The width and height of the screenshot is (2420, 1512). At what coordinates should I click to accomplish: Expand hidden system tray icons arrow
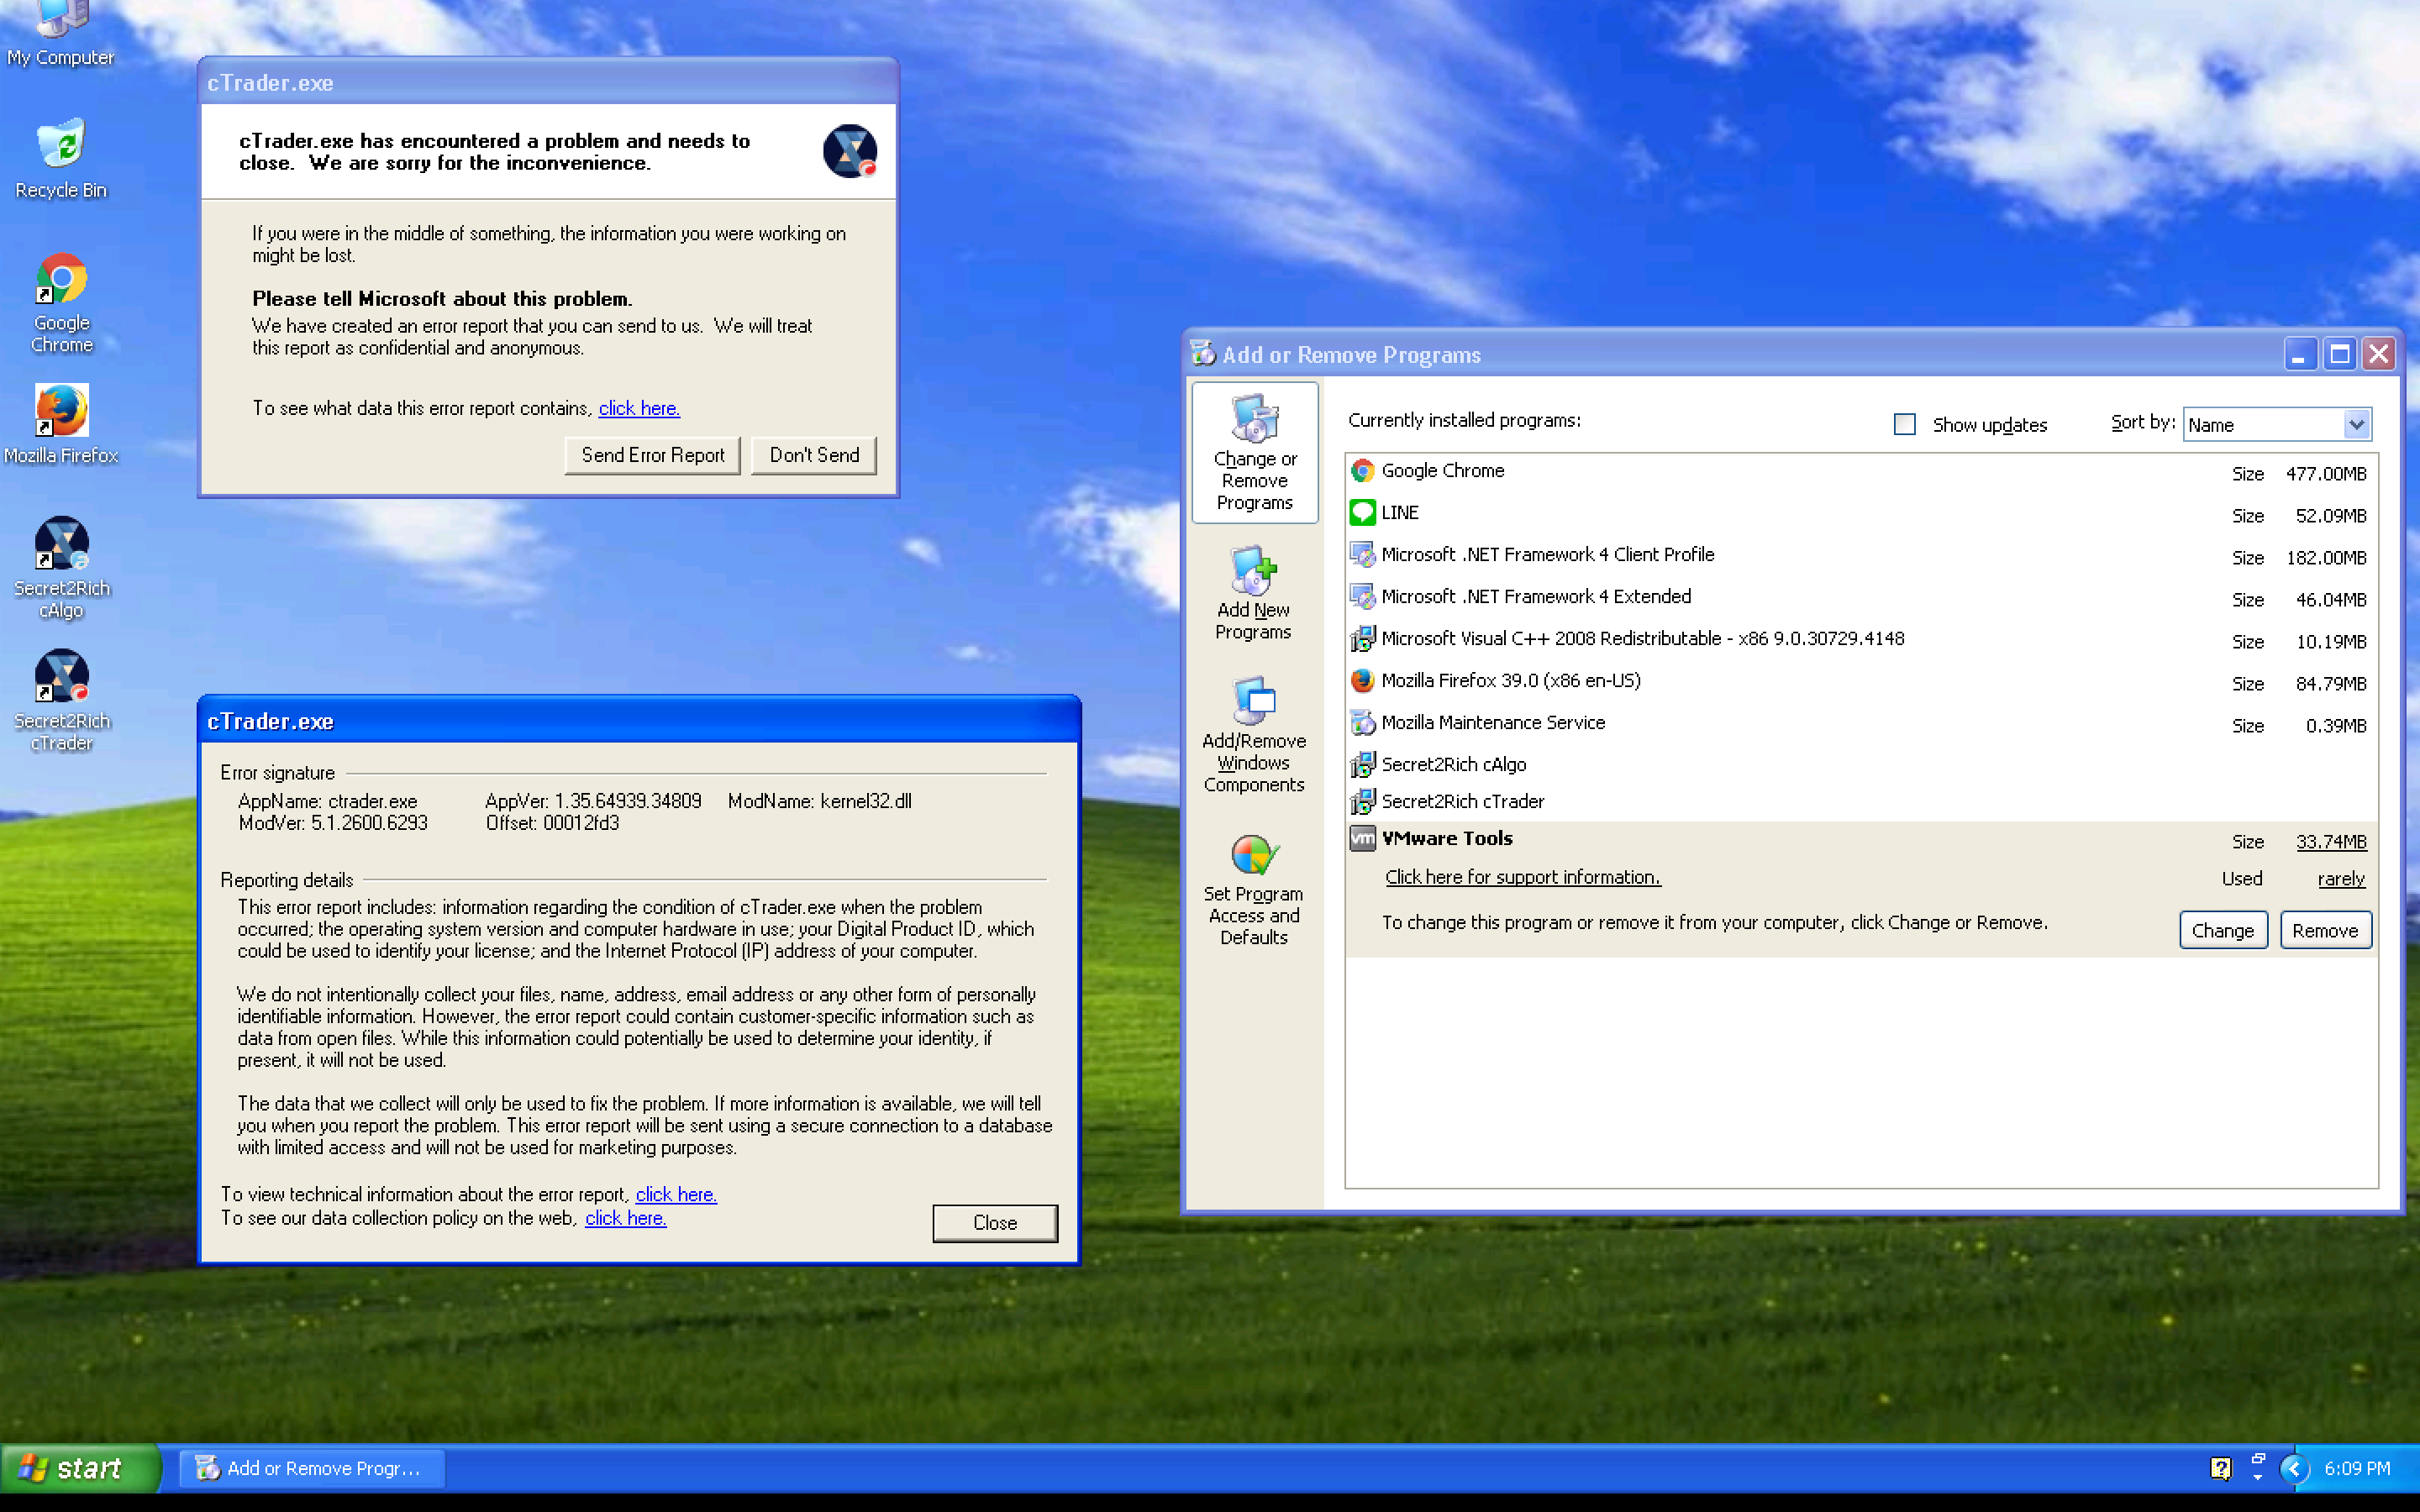click(2294, 1468)
